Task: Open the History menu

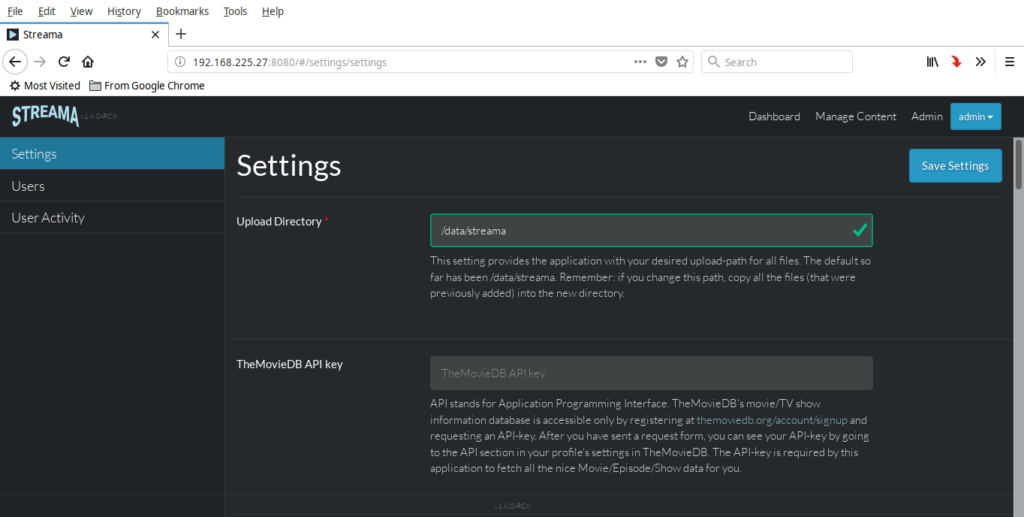Action: point(124,11)
